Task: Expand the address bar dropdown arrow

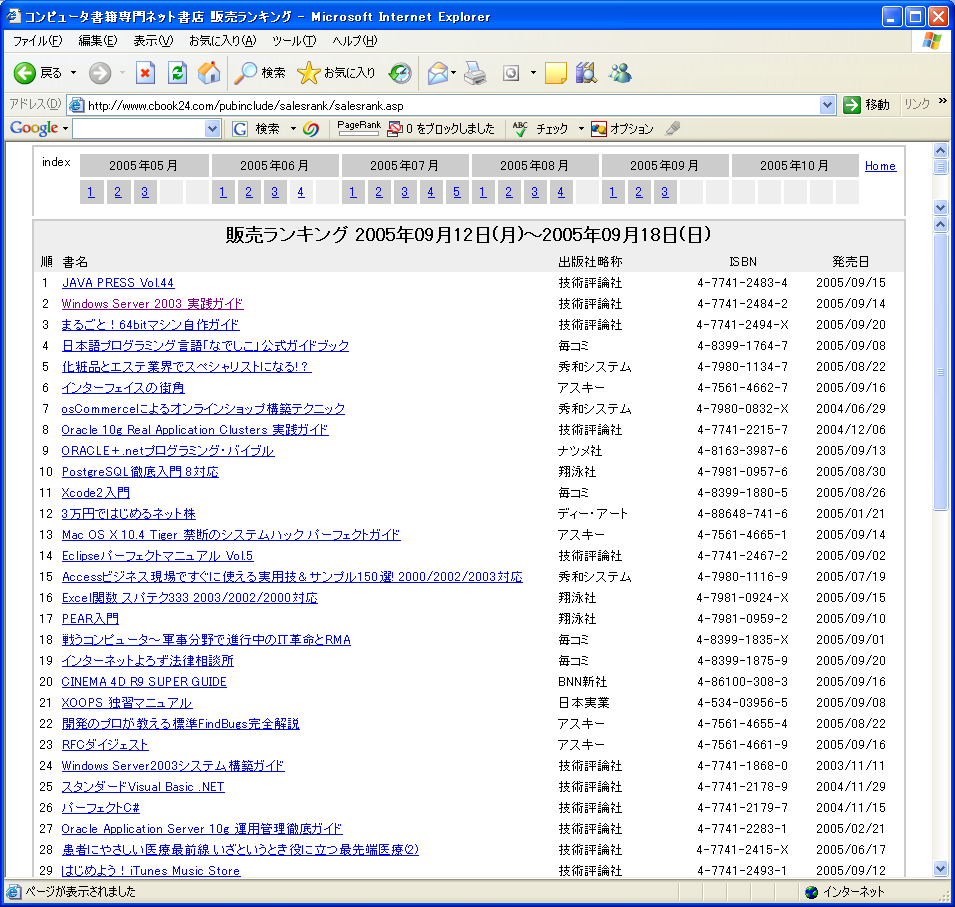Action: click(x=826, y=105)
